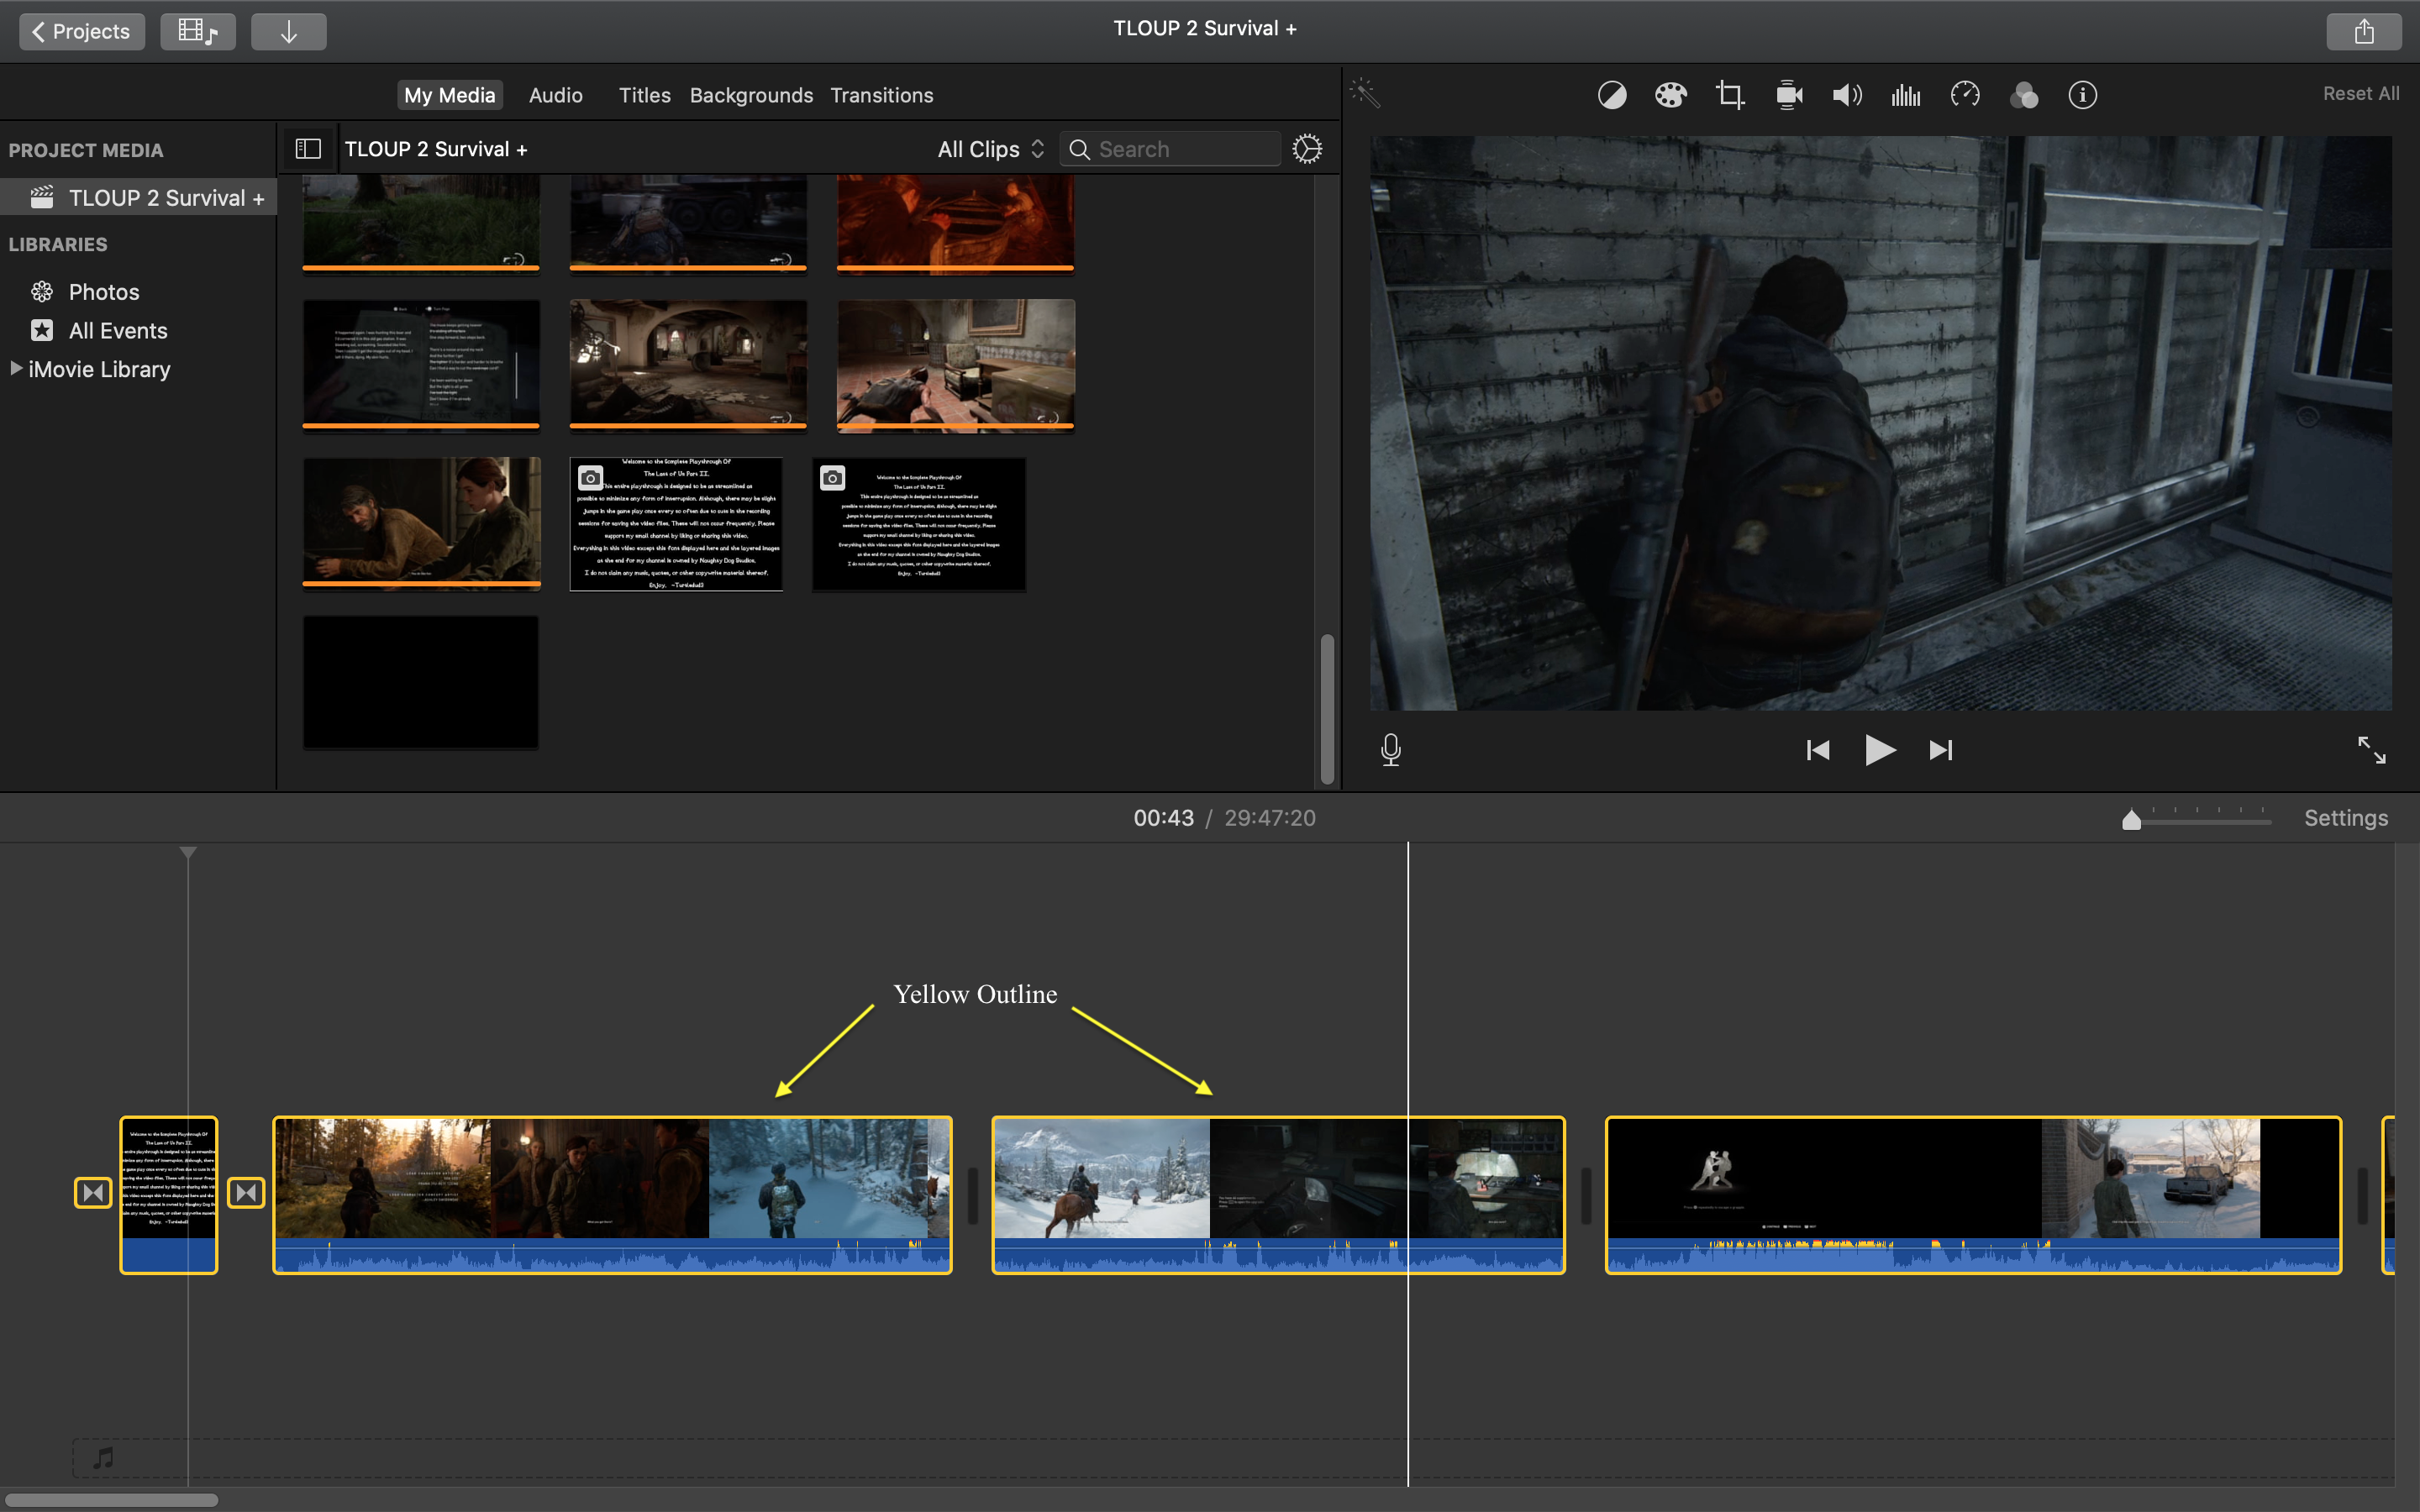Go back to Projects
Screen dimensions: 2420x1512
click(x=82, y=31)
